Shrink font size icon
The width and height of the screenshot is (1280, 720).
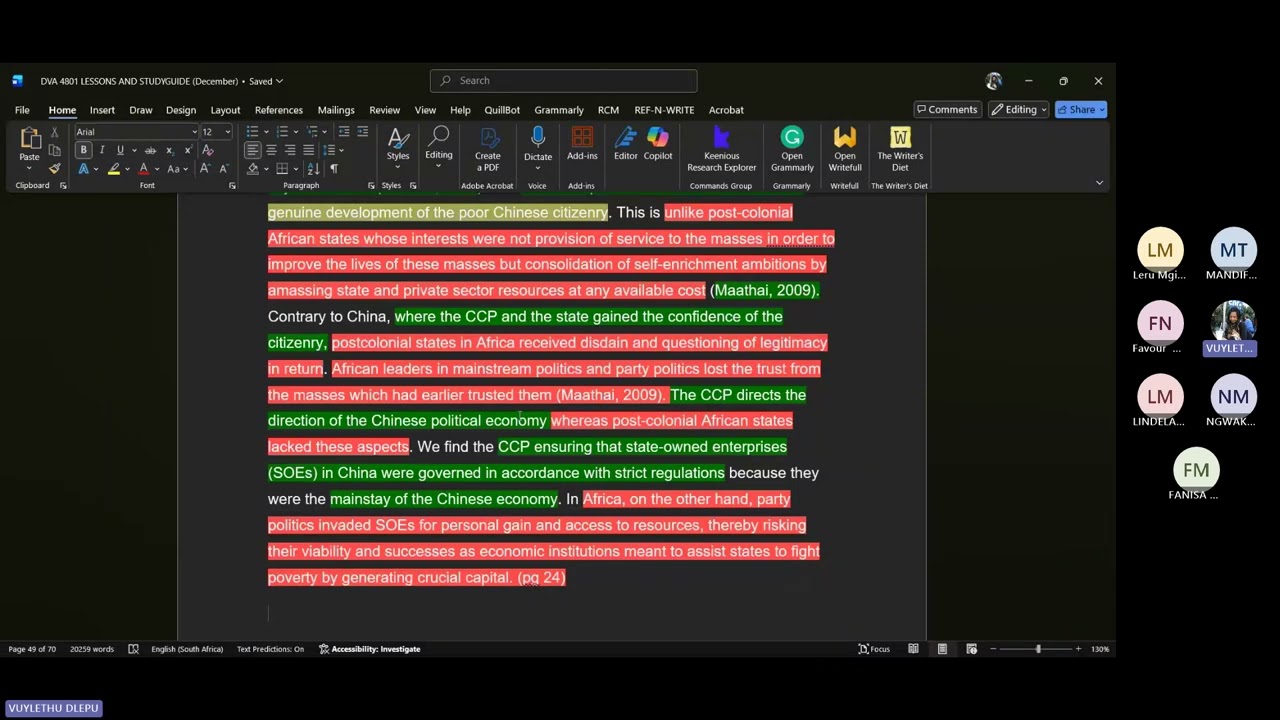[x=223, y=169]
